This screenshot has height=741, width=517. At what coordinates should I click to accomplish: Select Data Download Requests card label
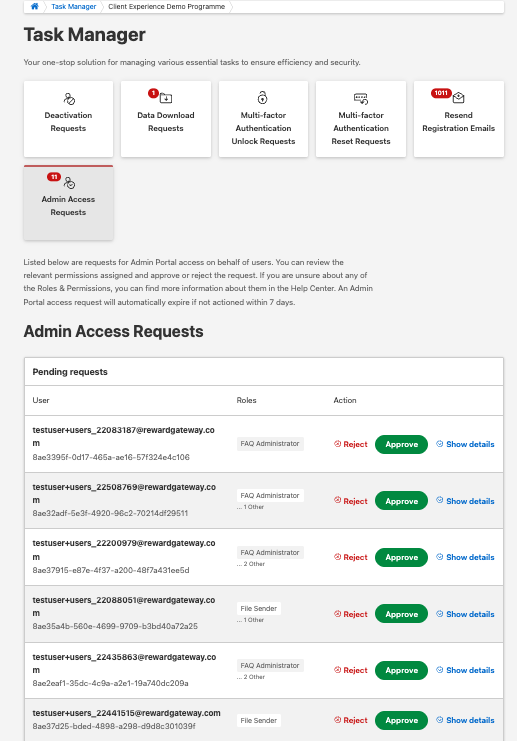tap(166, 122)
